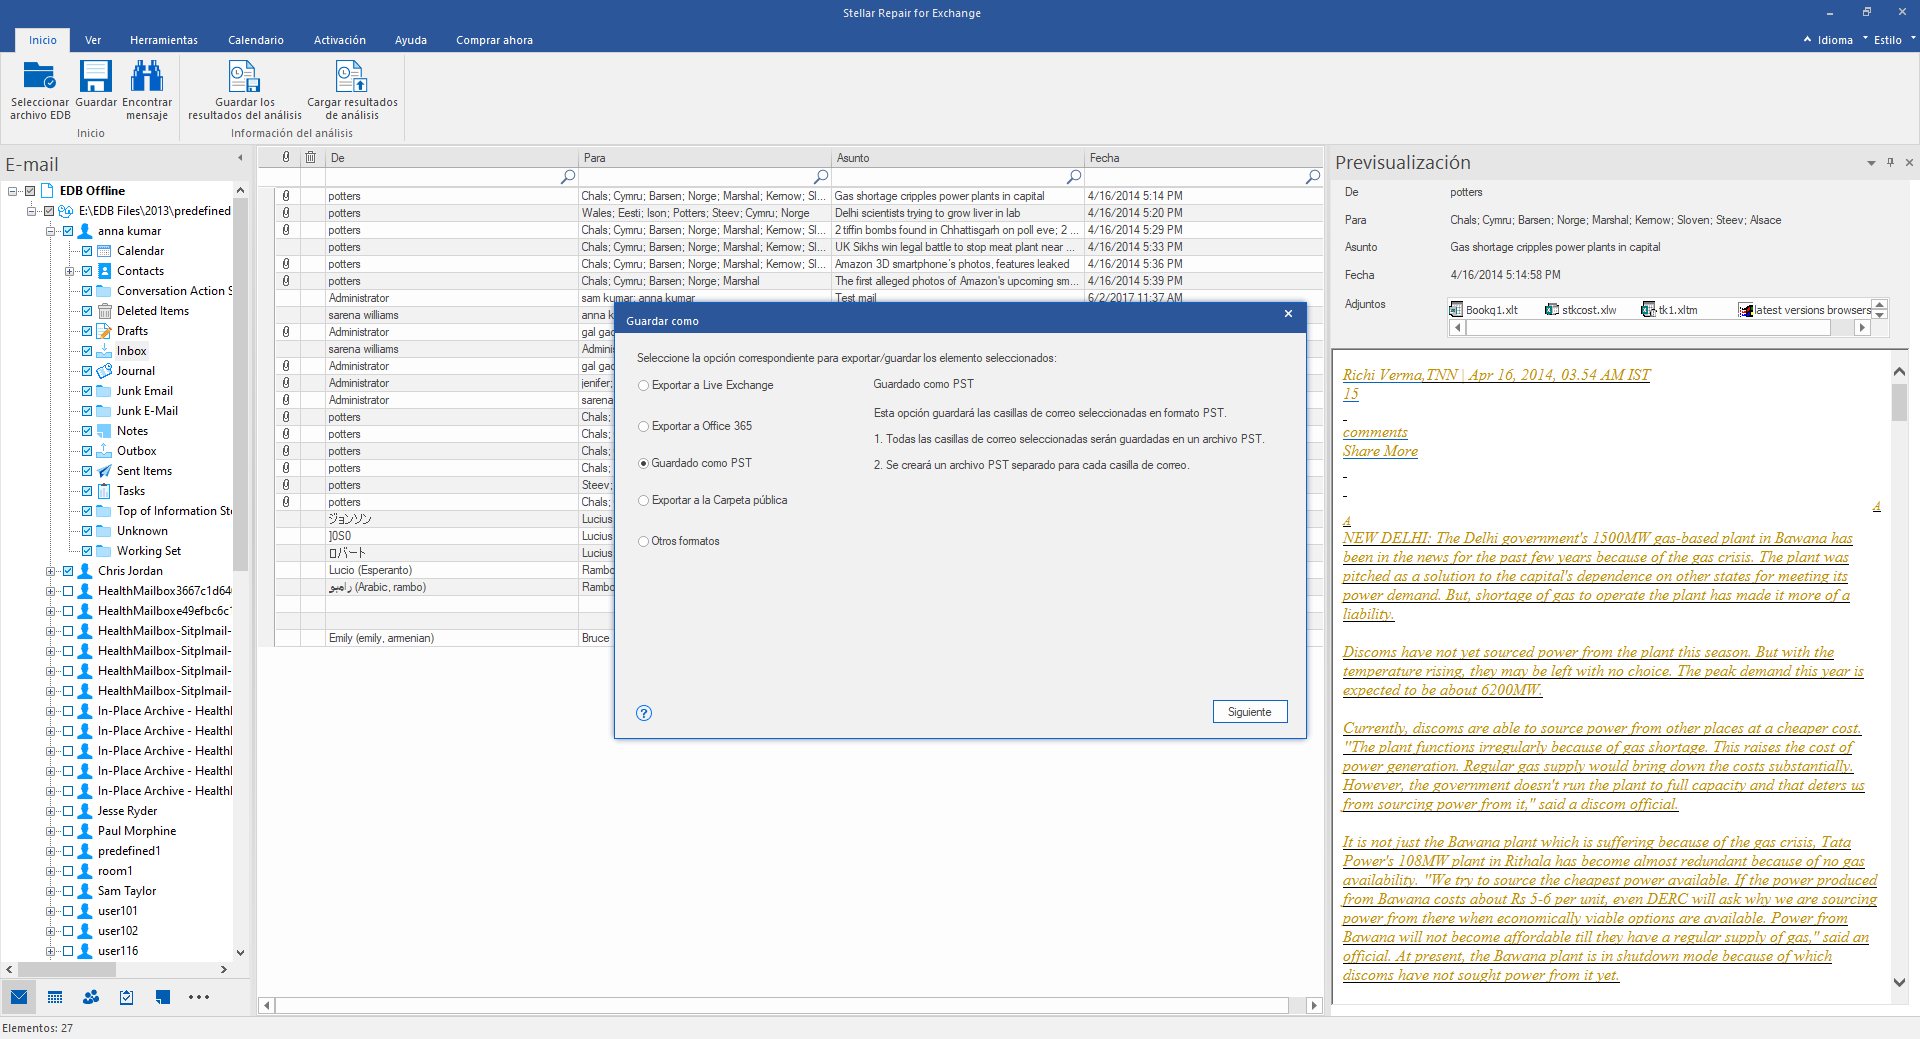
Task: Open notes view icon in bottom bar
Action: 163,997
